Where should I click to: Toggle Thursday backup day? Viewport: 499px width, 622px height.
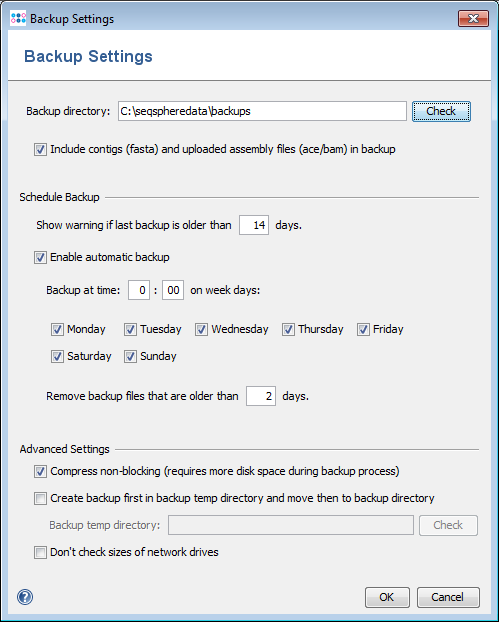(x=288, y=329)
